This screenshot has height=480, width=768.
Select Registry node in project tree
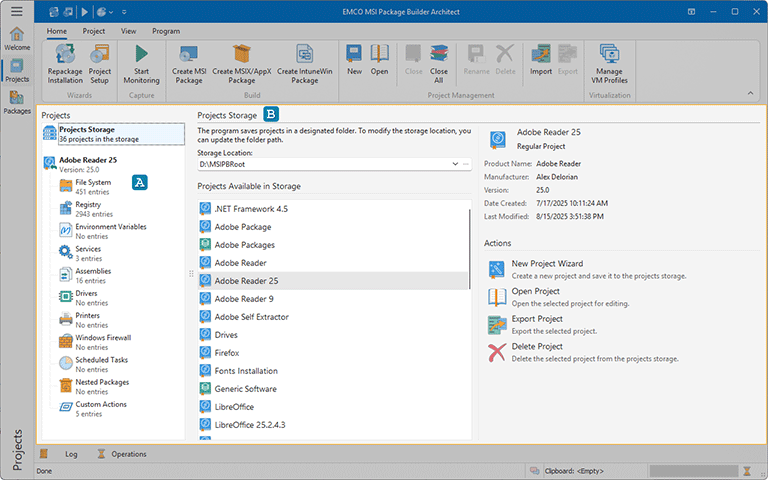(x=88, y=205)
